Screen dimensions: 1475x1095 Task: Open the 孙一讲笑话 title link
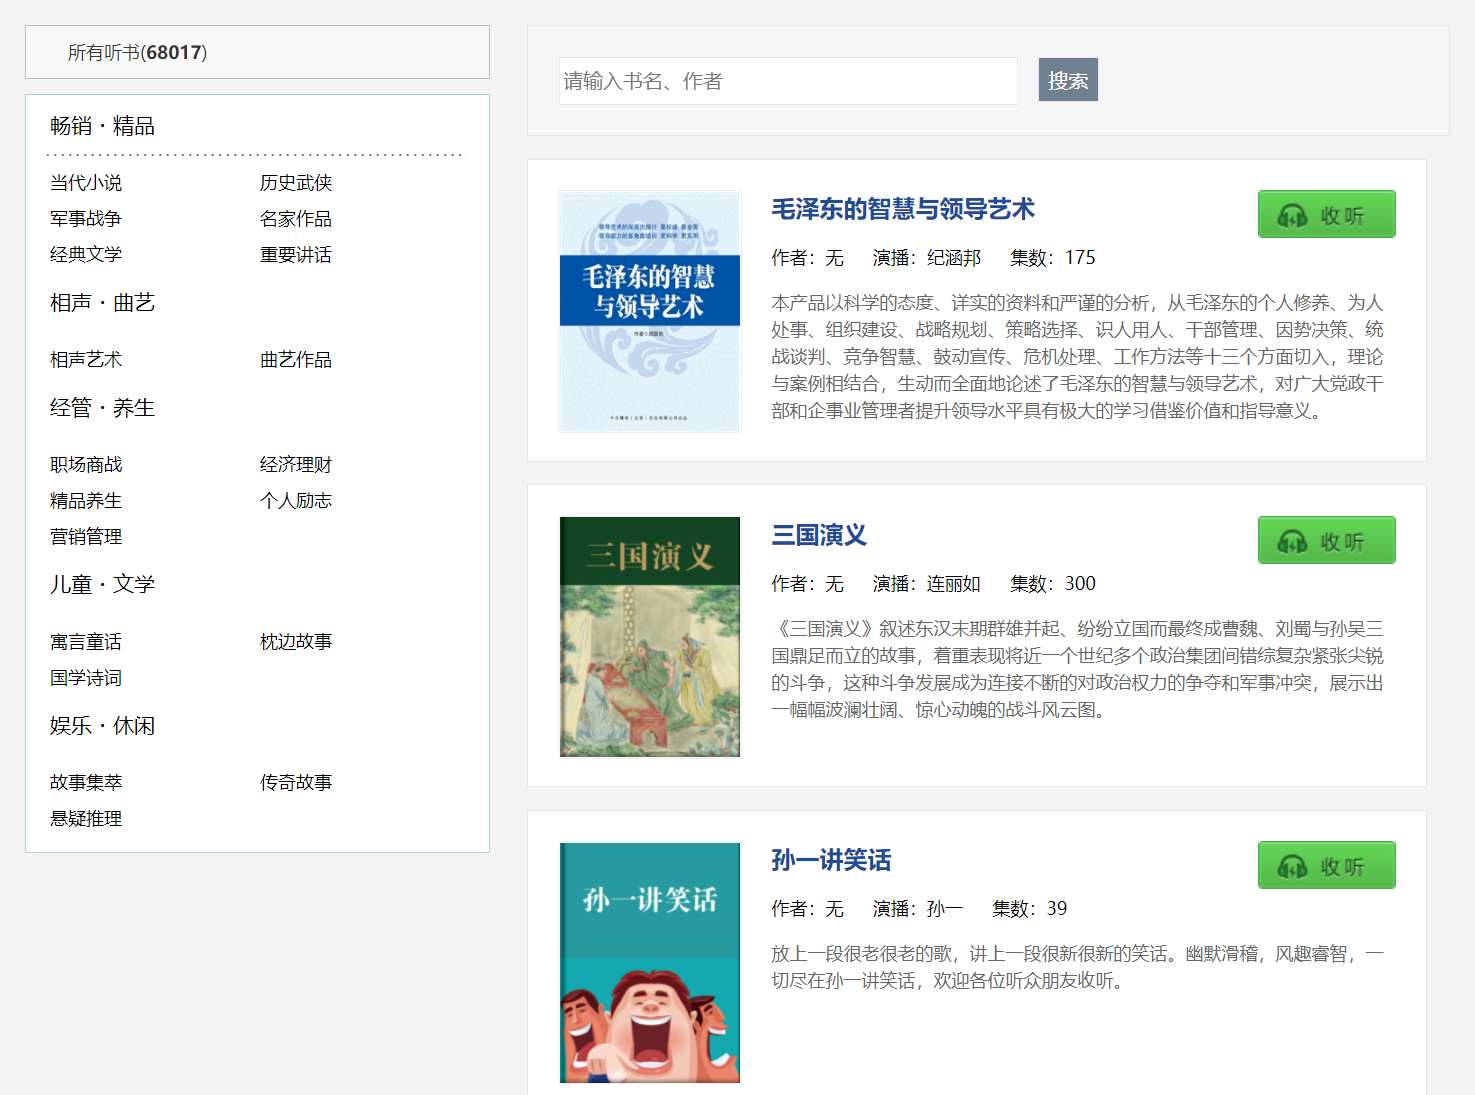[x=830, y=860]
